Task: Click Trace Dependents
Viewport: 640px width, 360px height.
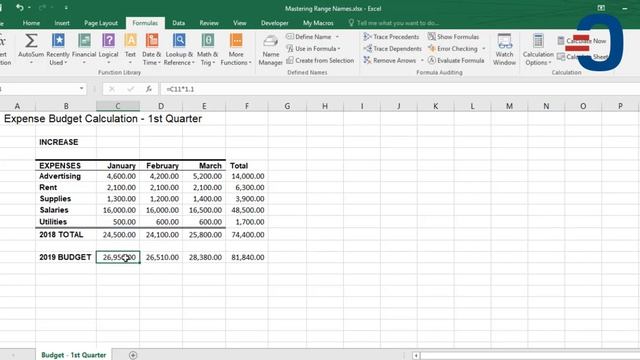Action: pos(392,49)
